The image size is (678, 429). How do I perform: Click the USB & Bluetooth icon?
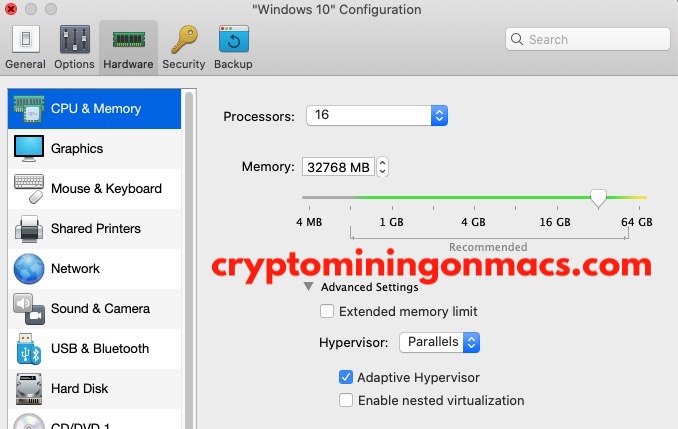(29, 349)
